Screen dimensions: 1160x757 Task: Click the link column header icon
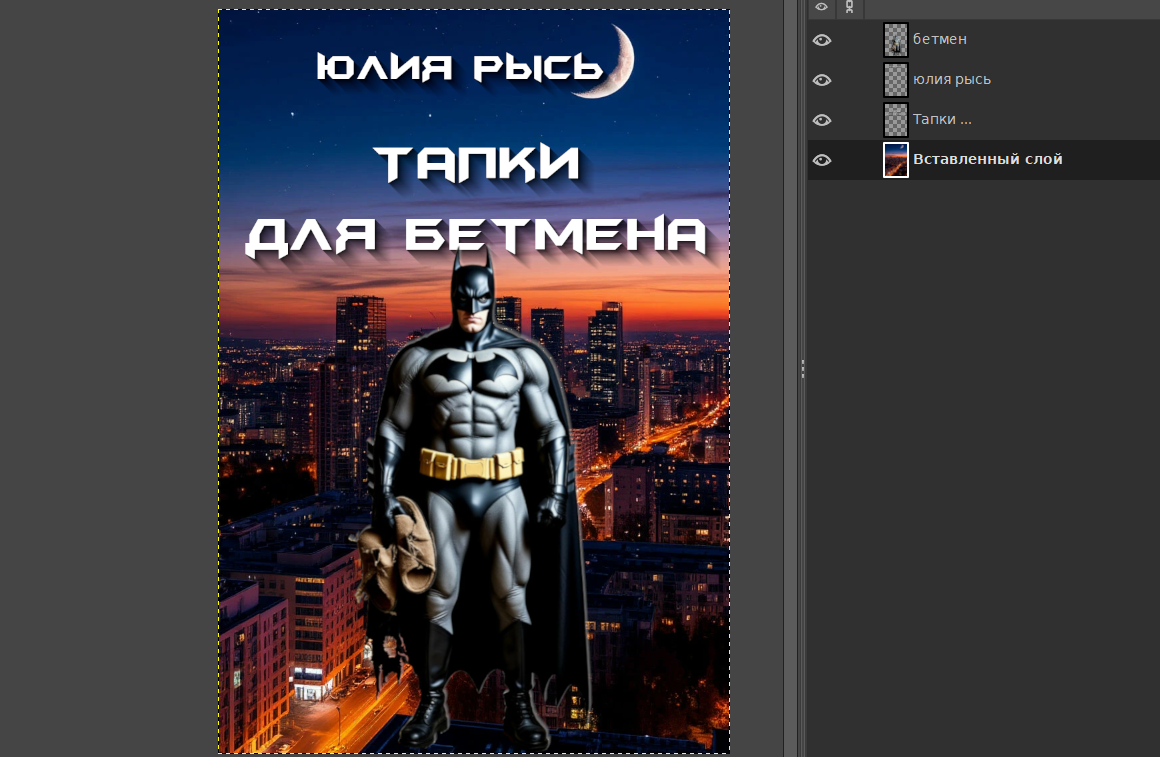point(849,7)
